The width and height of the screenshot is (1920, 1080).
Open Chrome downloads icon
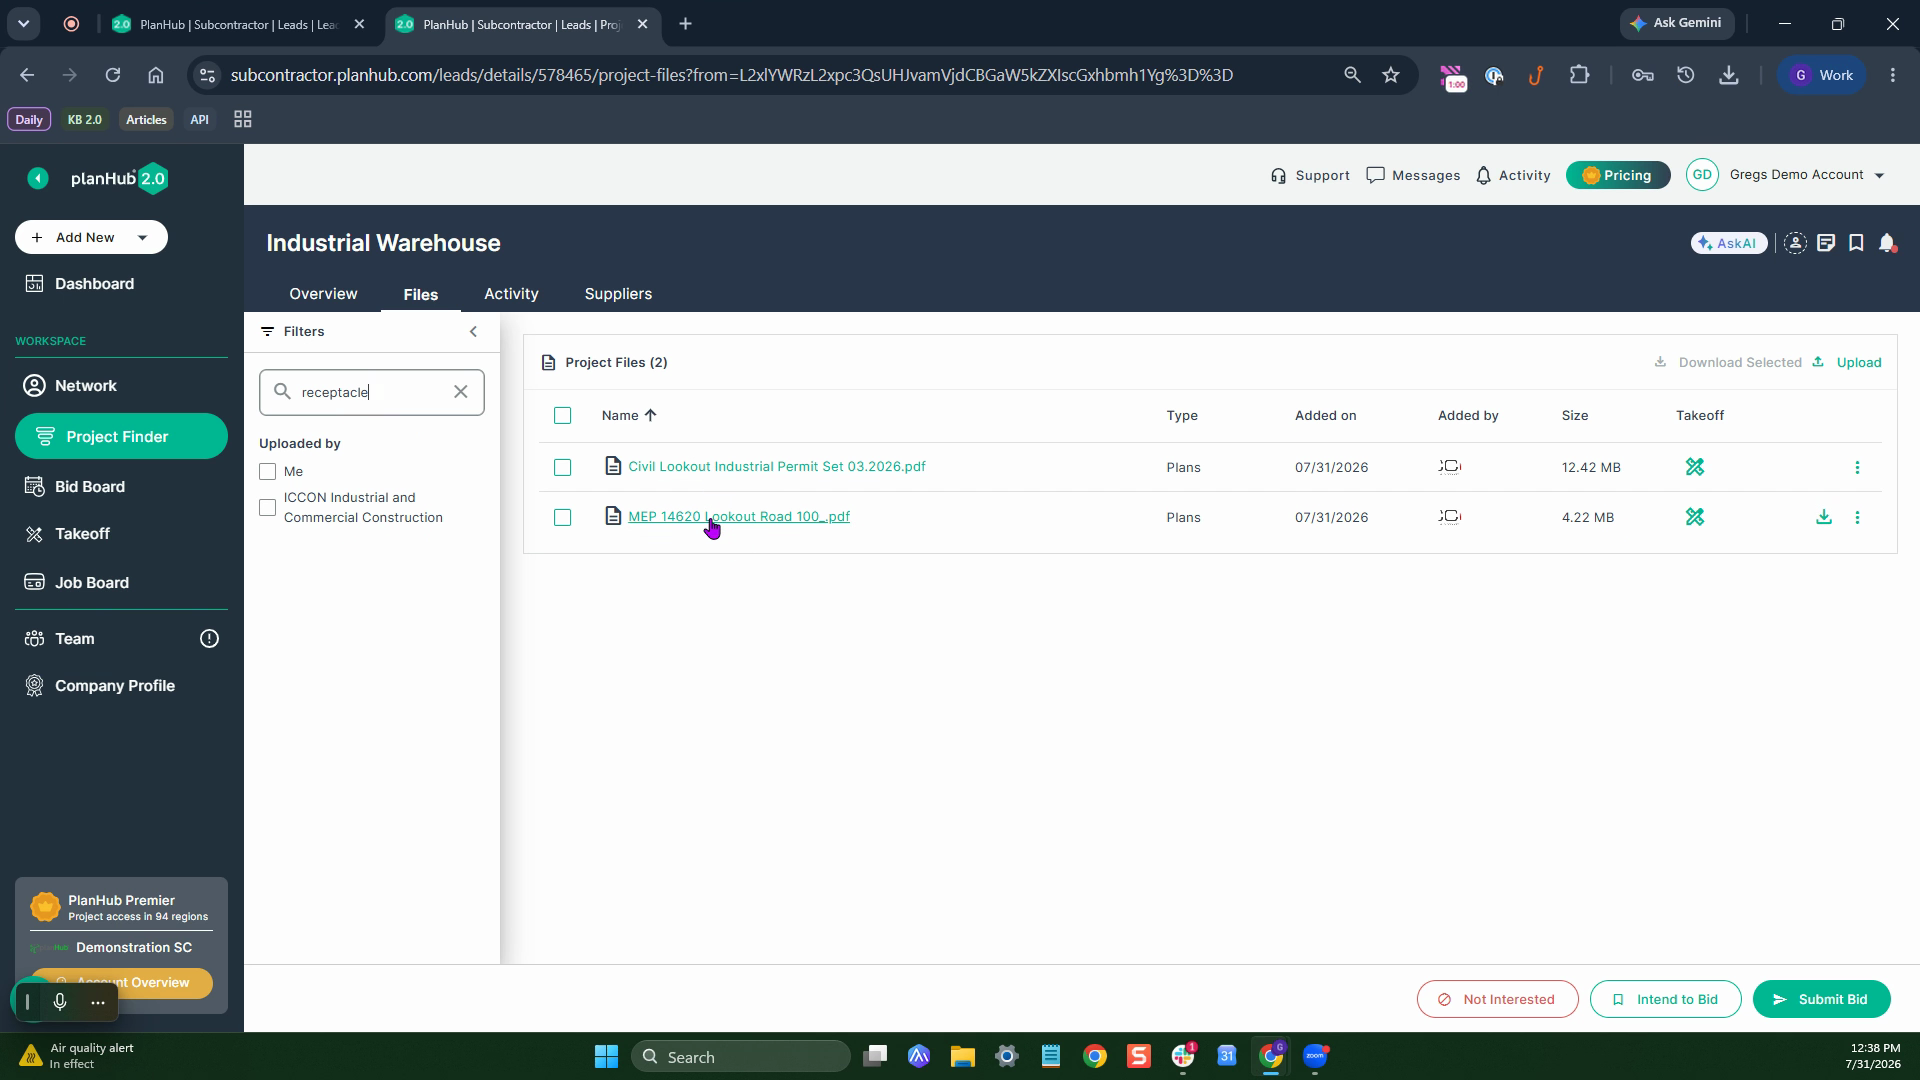coord(1729,75)
